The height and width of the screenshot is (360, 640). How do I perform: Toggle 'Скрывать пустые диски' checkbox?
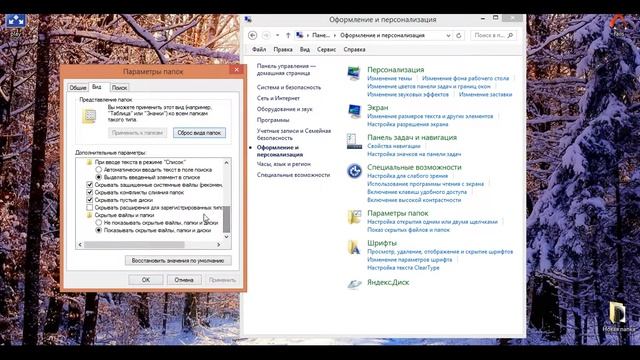[x=90, y=200]
